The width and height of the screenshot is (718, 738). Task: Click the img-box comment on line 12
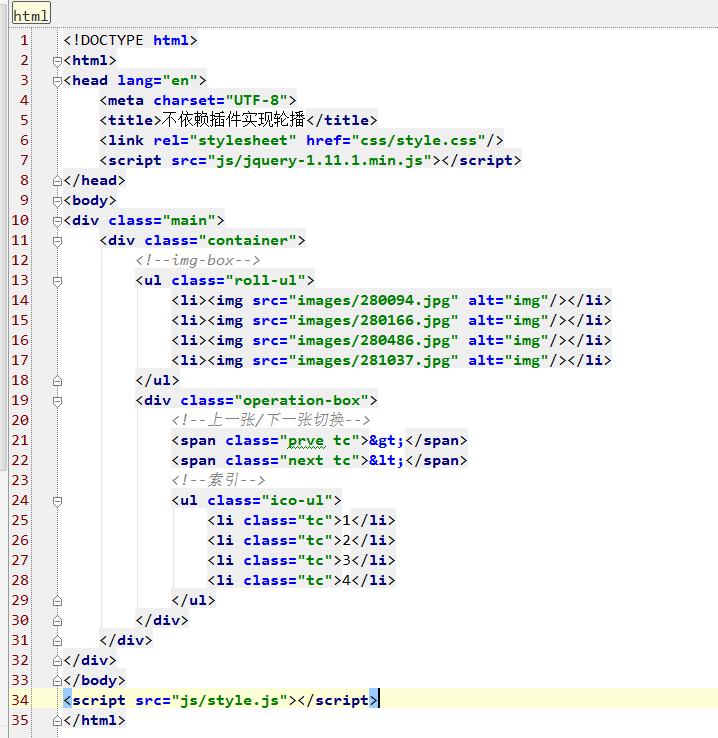point(198,260)
